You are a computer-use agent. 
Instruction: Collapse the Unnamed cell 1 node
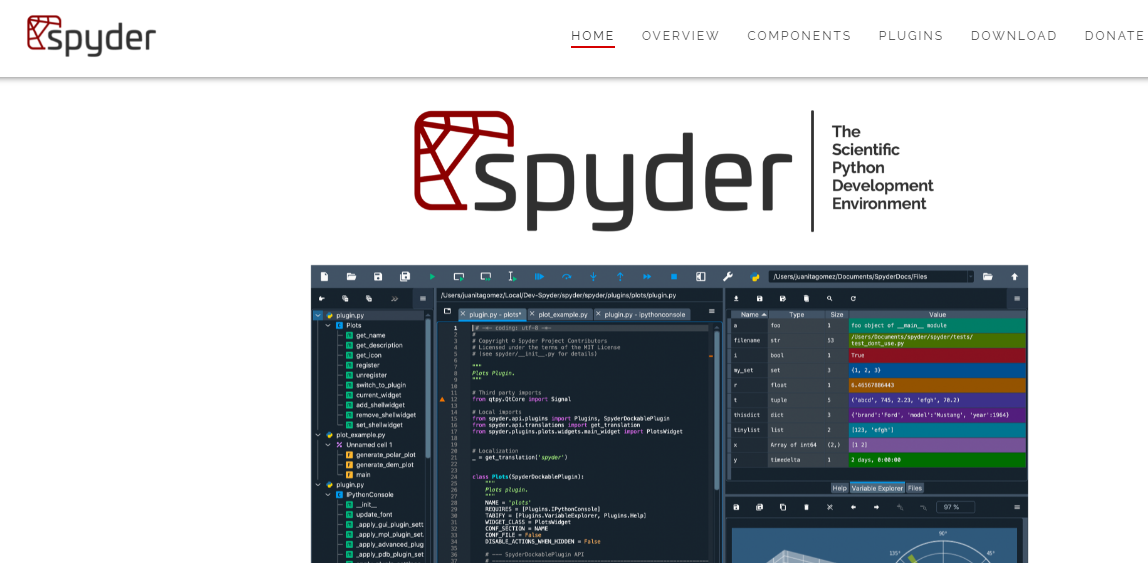(x=328, y=444)
